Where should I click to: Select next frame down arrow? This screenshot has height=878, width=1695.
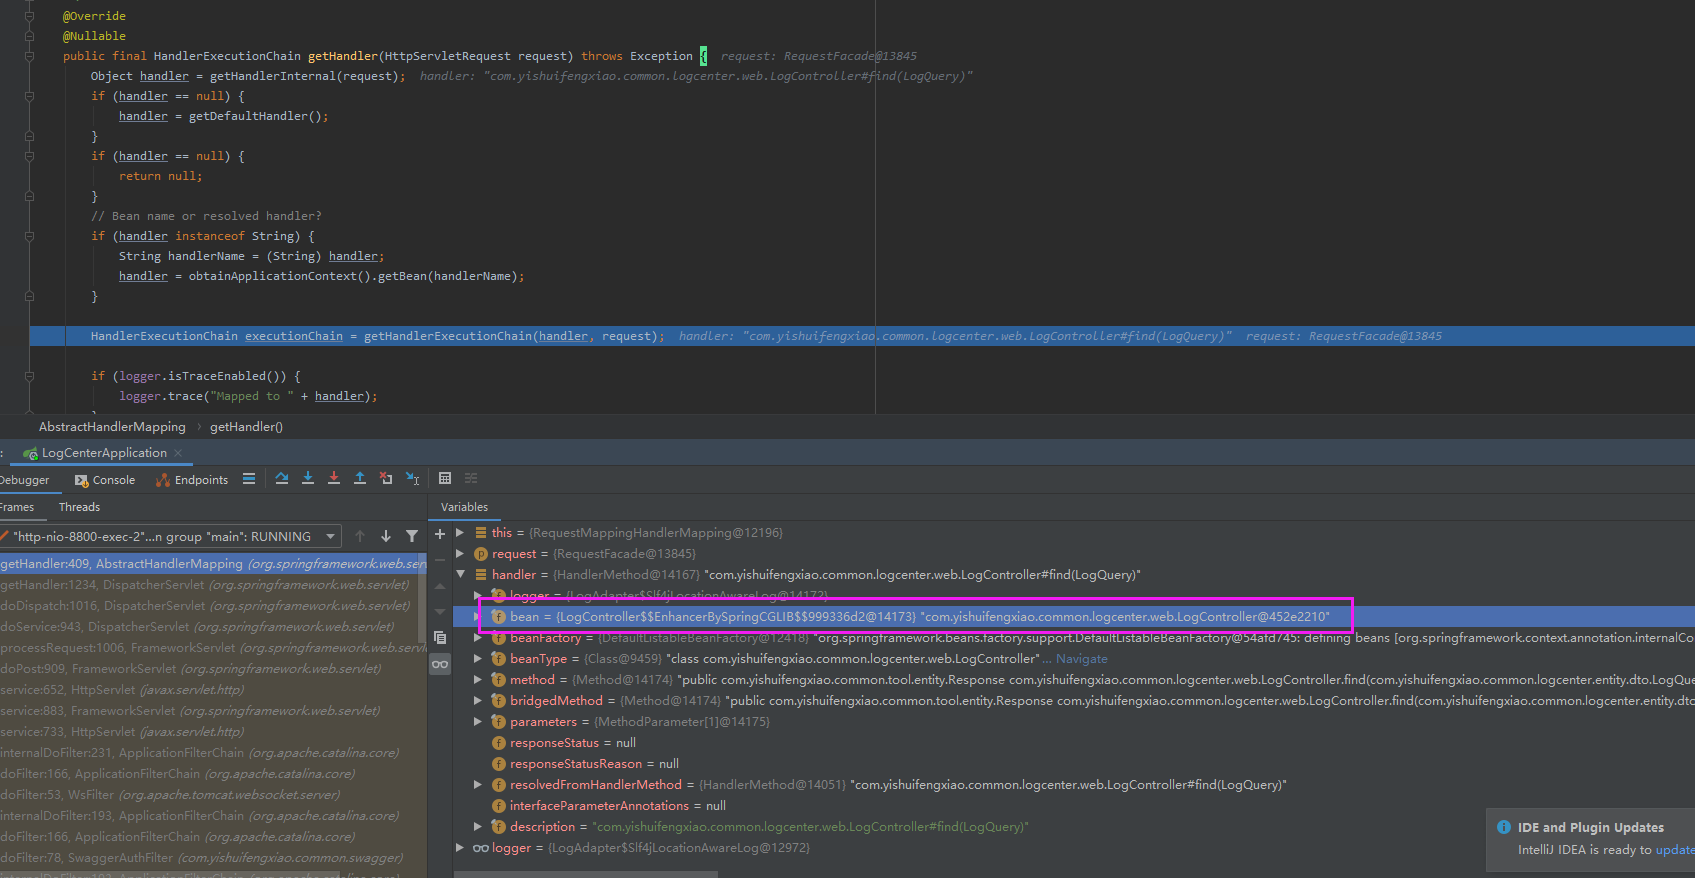pos(386,536)
